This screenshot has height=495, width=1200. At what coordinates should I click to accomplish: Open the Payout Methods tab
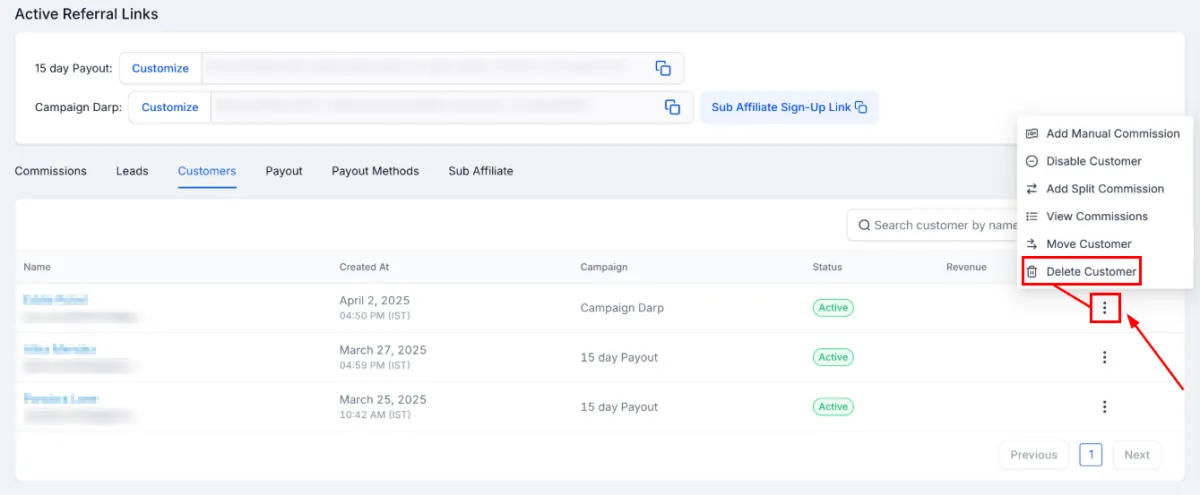tap(375, 171)
